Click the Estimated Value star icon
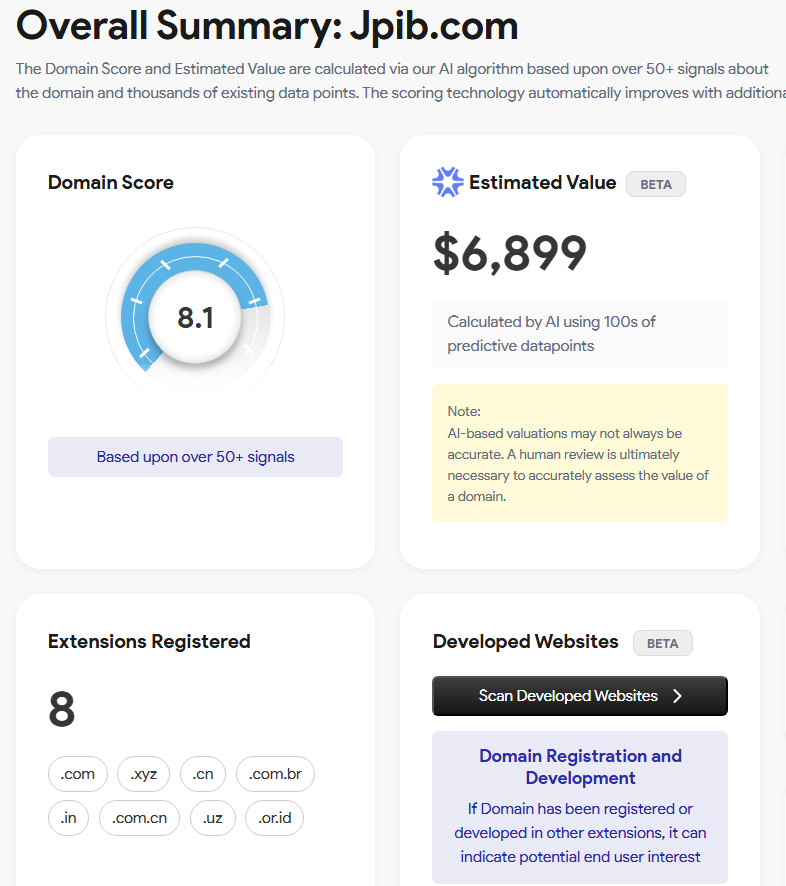The width and height of the screenshot is (786, 886). pos(448,182)
